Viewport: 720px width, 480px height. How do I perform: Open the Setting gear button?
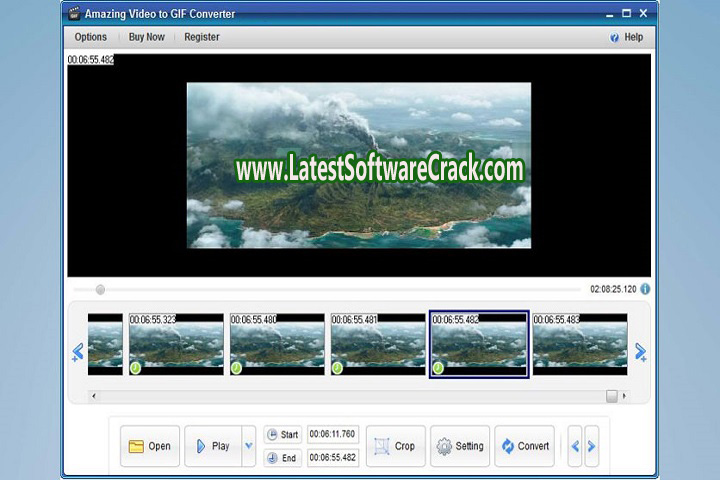pyautogui.click(x=460, y=446)
